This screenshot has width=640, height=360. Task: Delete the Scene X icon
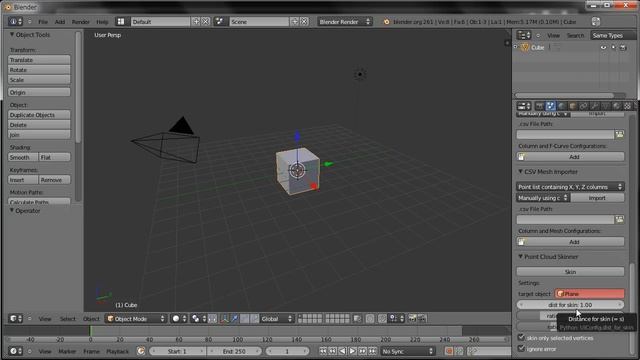(304, 22)
